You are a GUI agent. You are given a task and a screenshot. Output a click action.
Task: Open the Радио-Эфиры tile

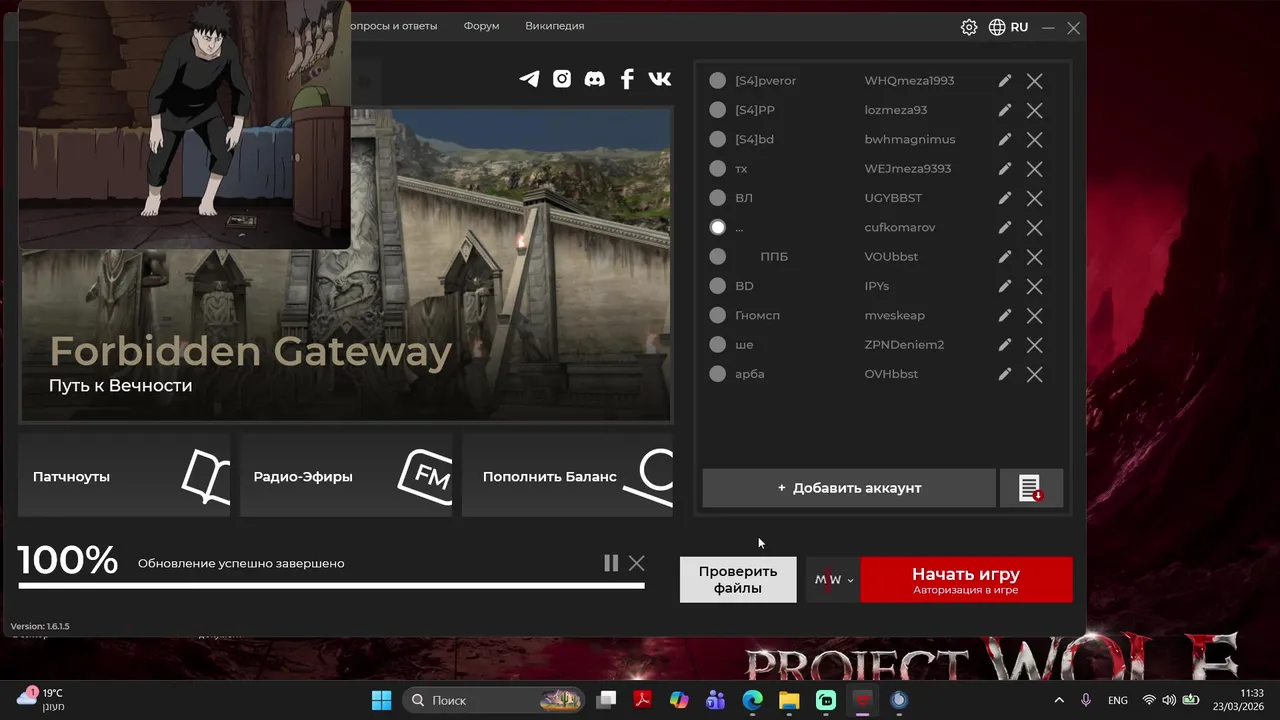click(x=346, y=476)
